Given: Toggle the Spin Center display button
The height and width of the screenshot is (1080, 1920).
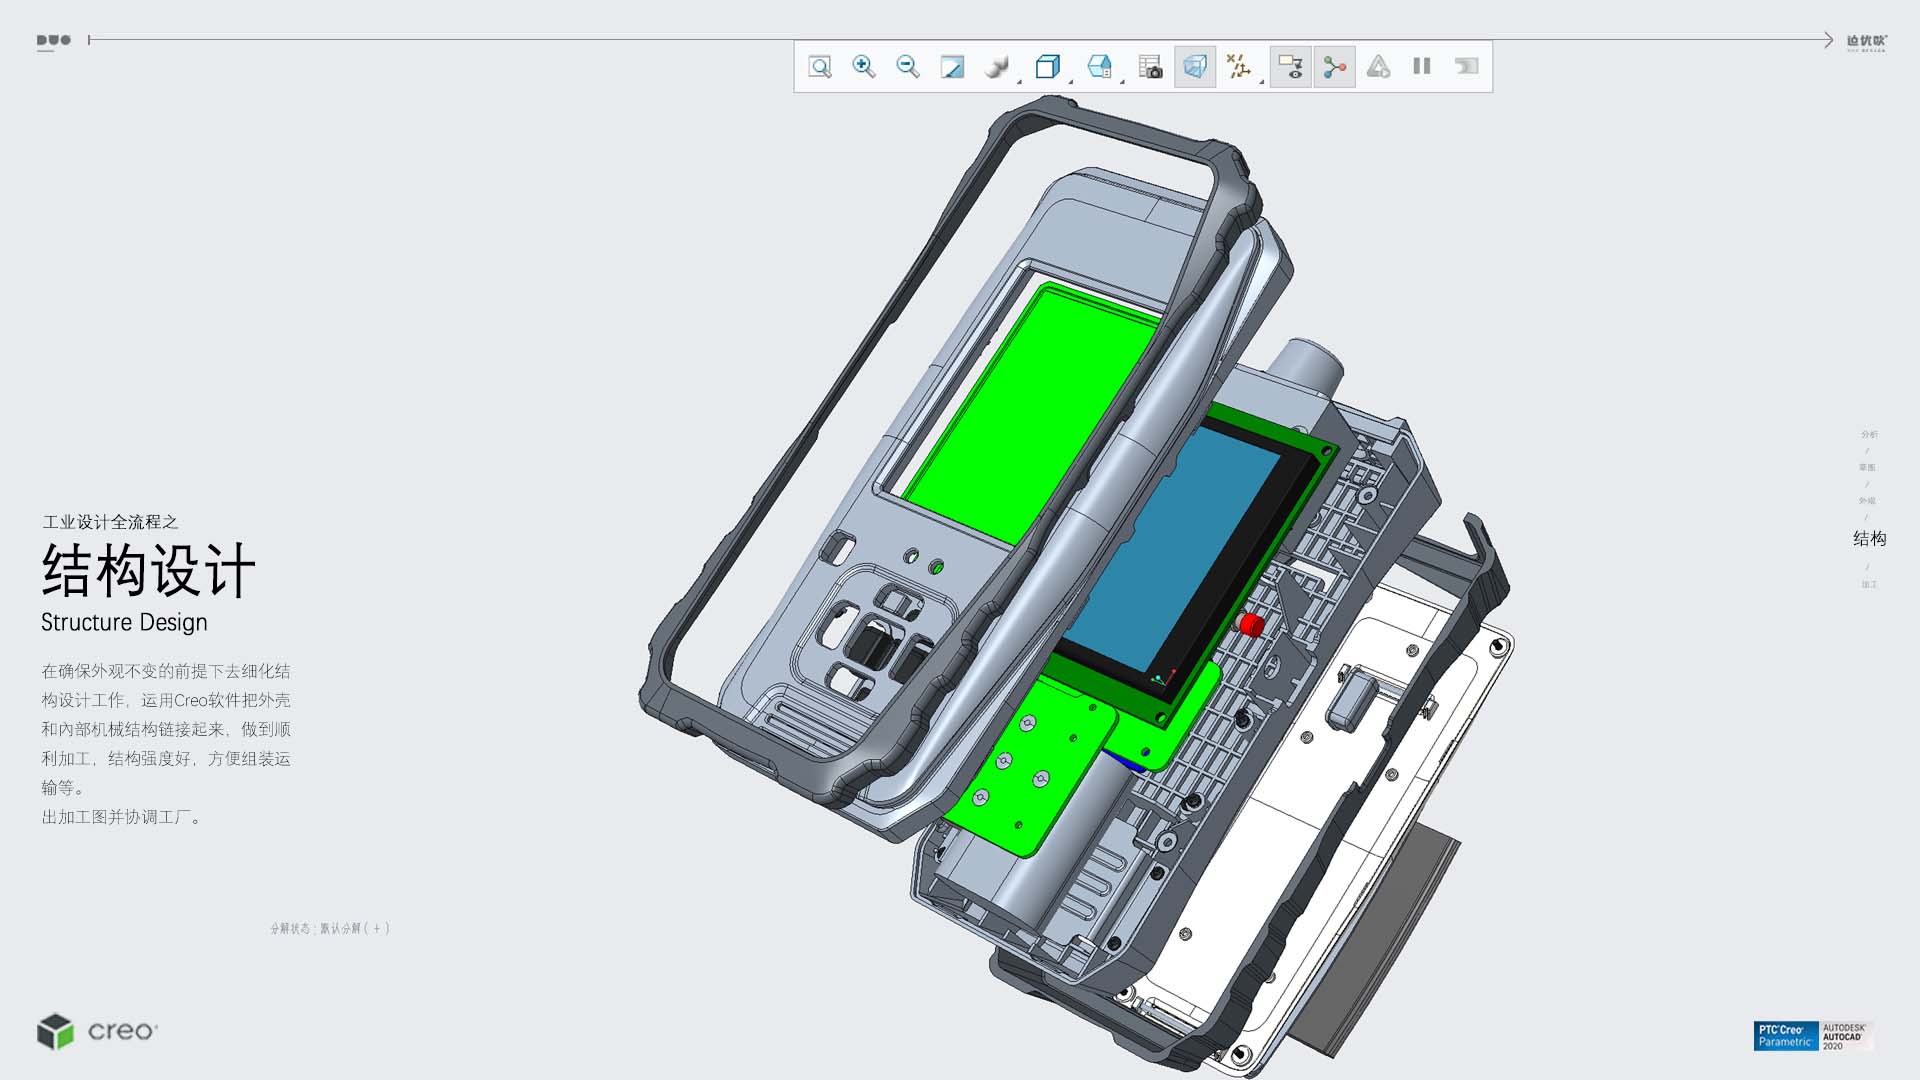Looking at the screenshot, I should pos(1334,67).
